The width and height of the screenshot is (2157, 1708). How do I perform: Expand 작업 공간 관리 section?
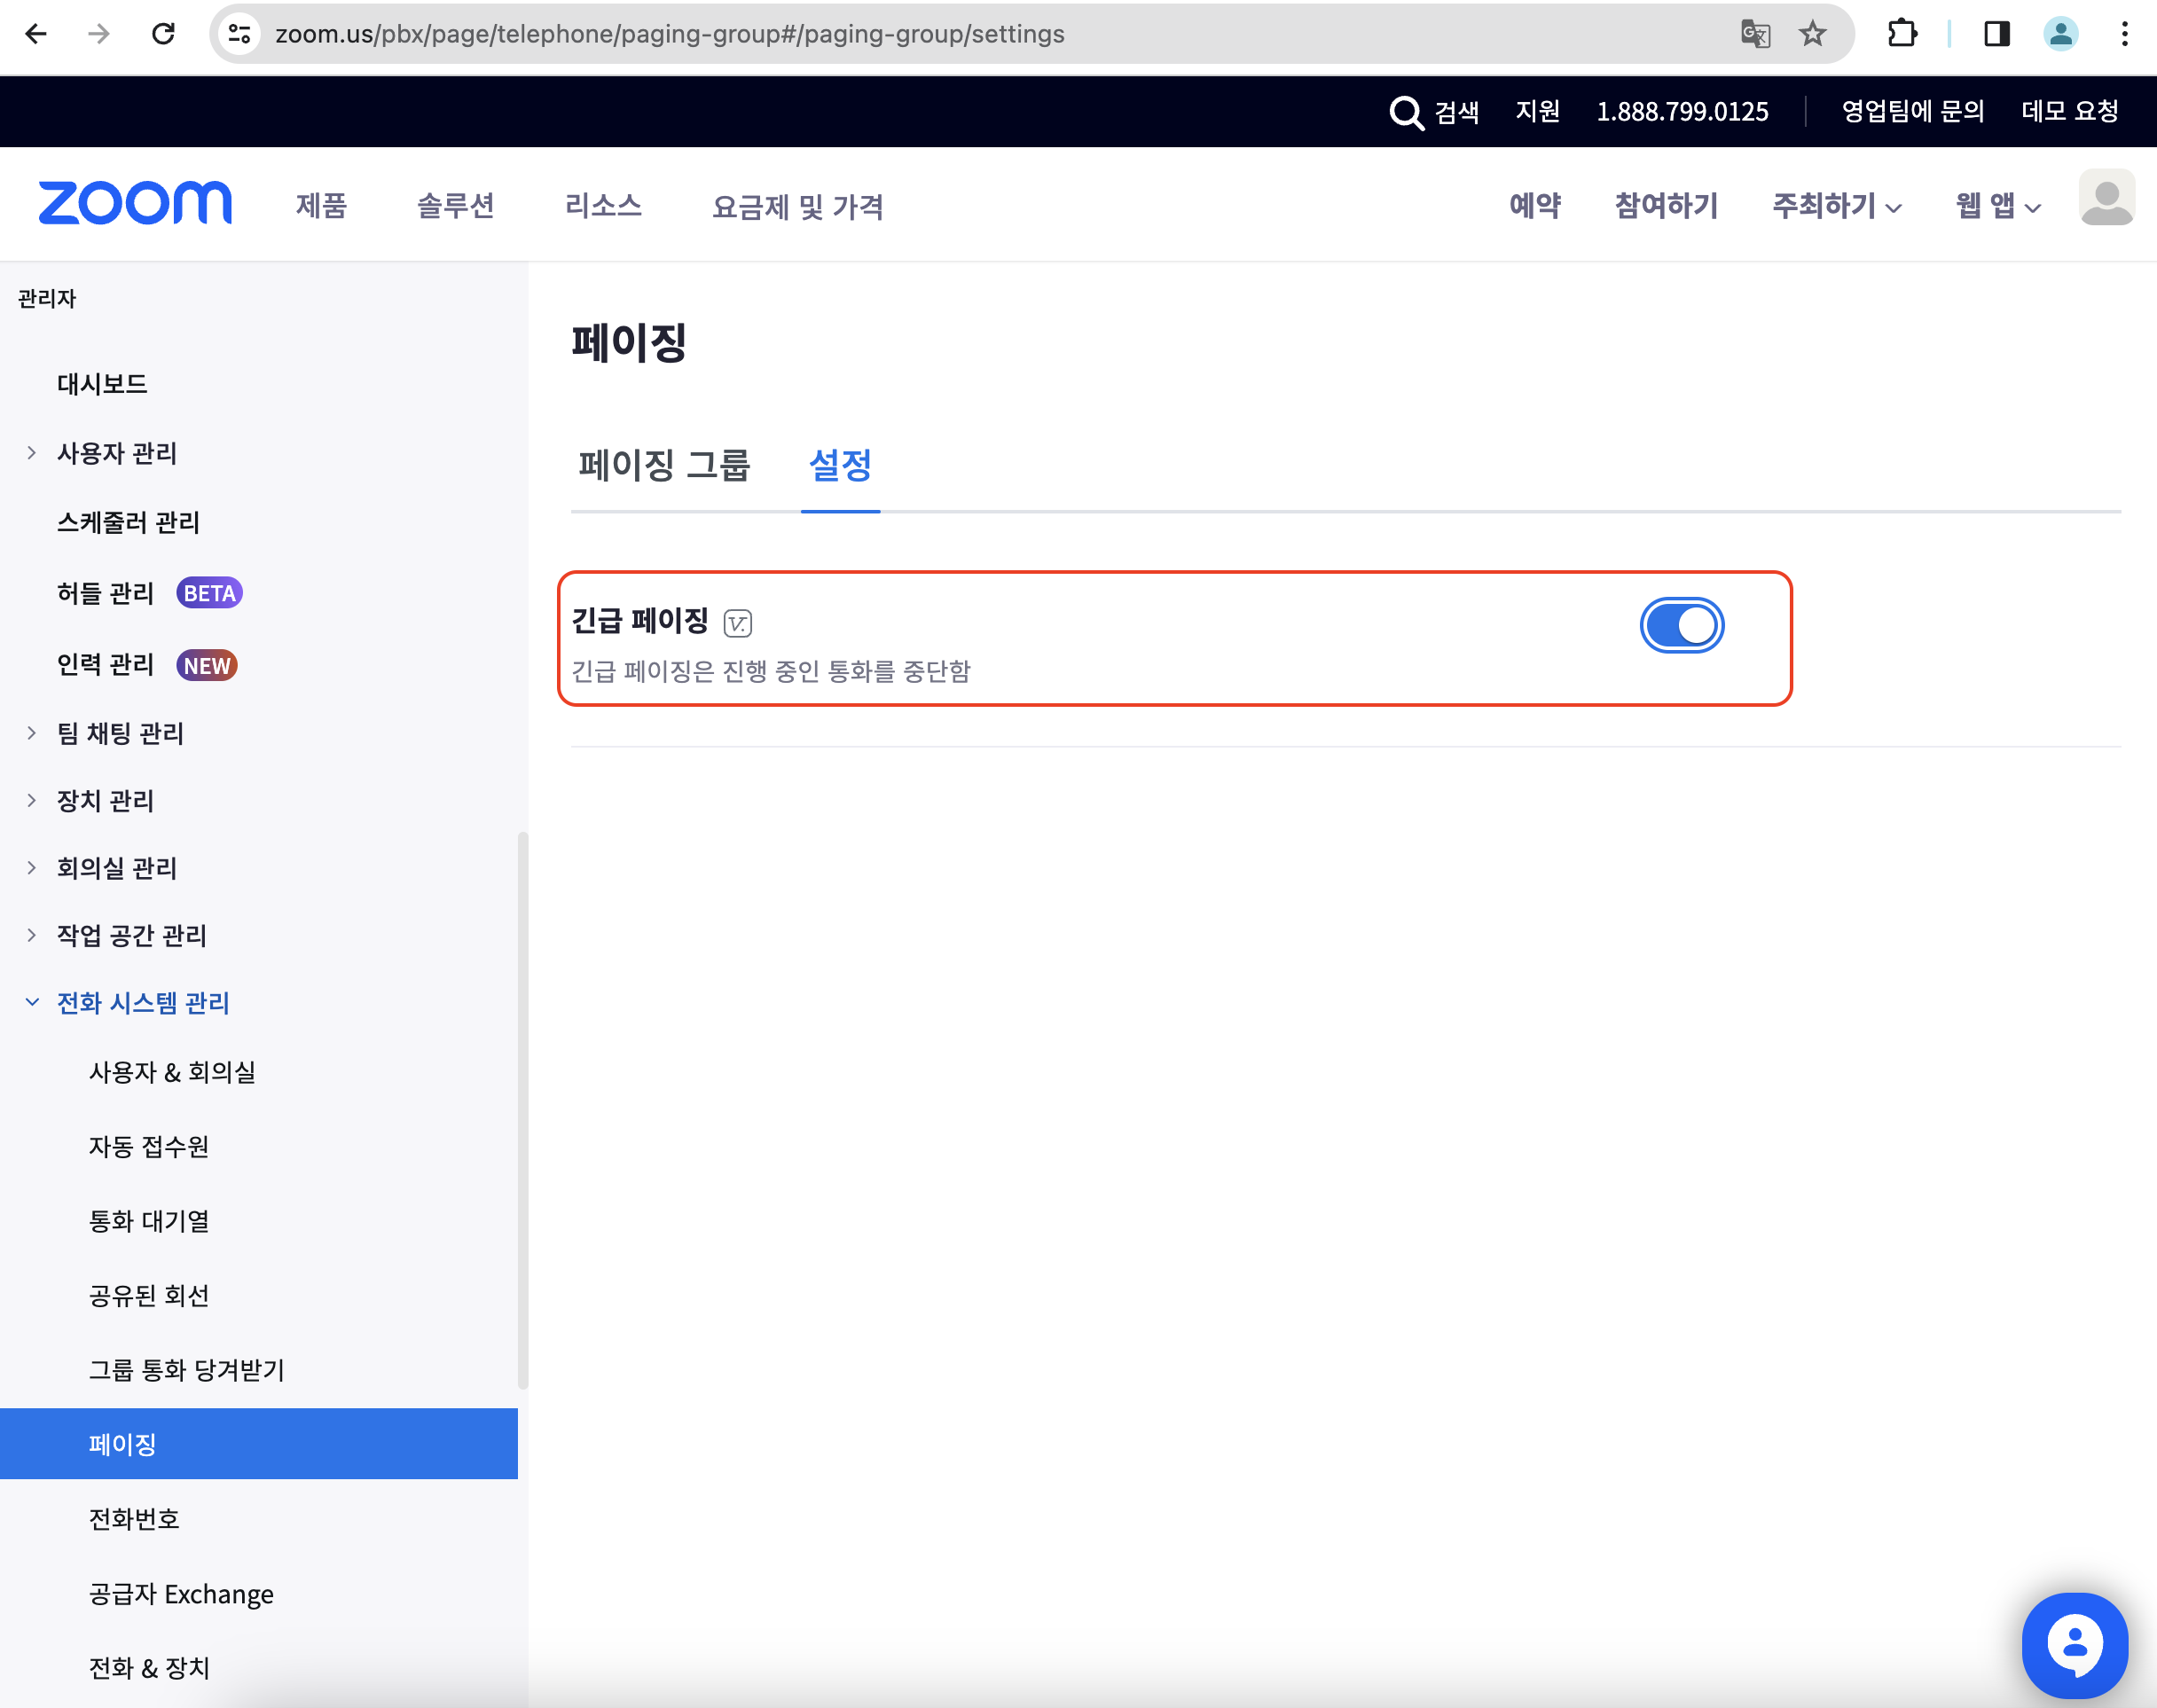point(32,935)
